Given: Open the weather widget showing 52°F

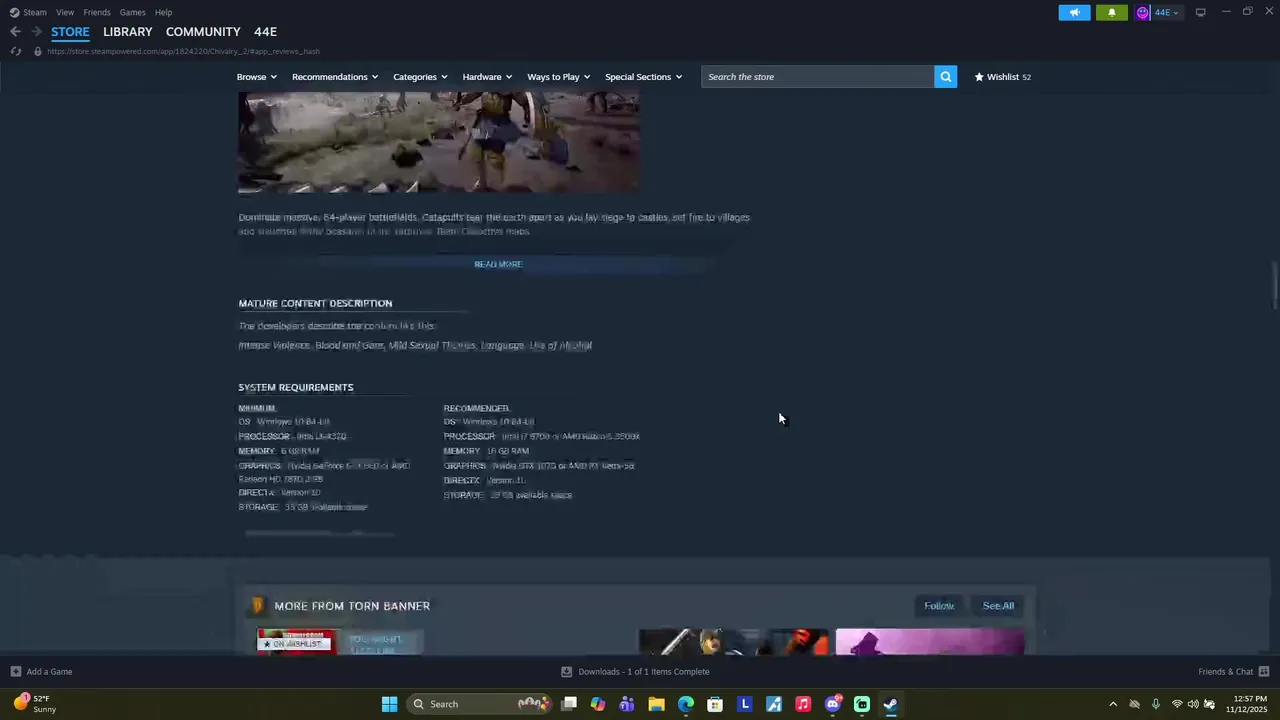Looking at the screenshot, I should pyautogui.click(x=35, y=704).
